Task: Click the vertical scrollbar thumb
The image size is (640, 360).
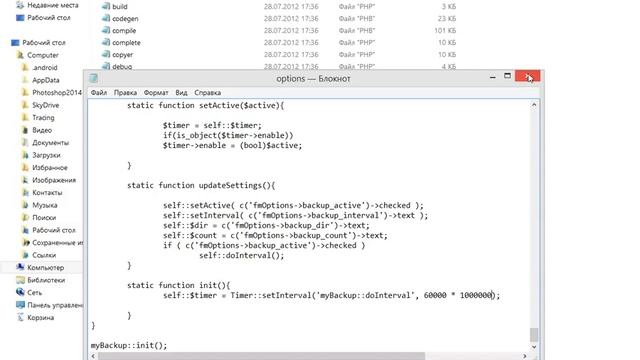Action: [x=534, y=335]
